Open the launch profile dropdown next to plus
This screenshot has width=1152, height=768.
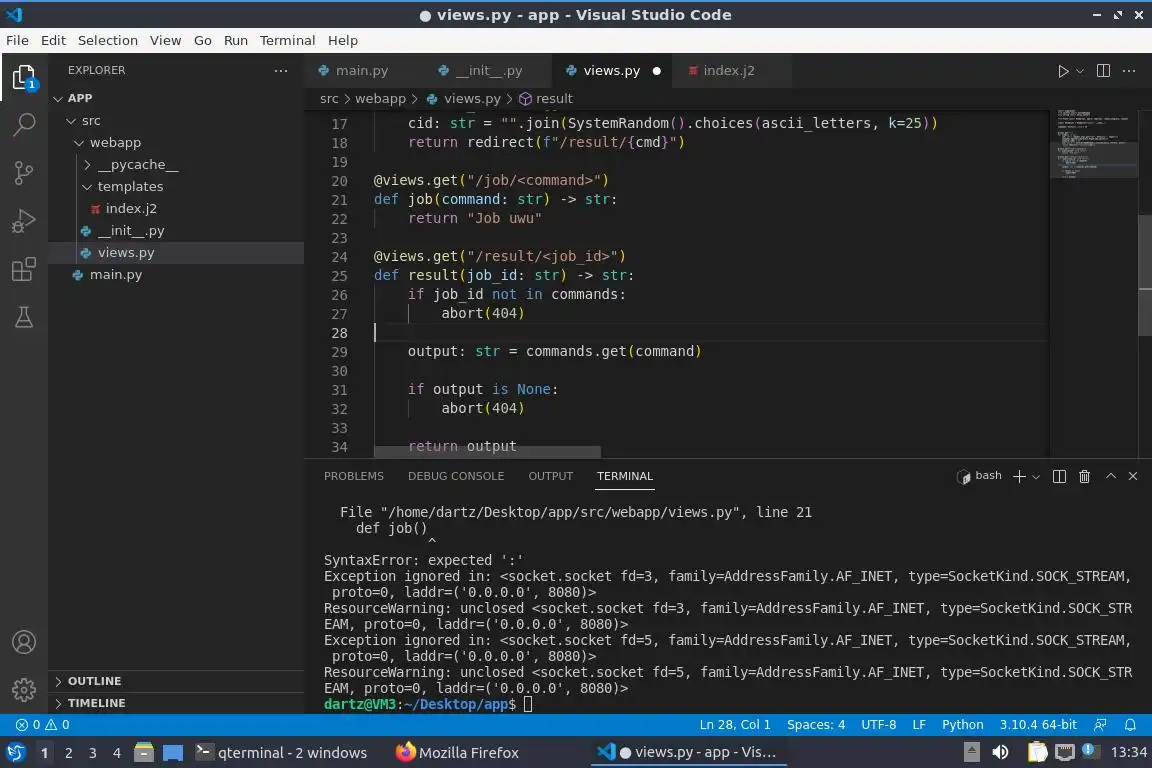pos(1036,477)
